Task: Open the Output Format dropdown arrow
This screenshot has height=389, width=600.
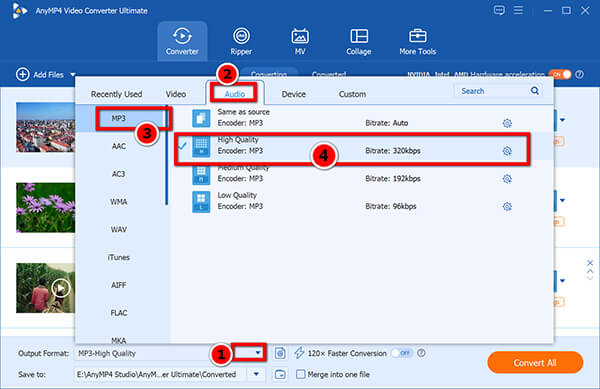Action: [x=258, y=352]
